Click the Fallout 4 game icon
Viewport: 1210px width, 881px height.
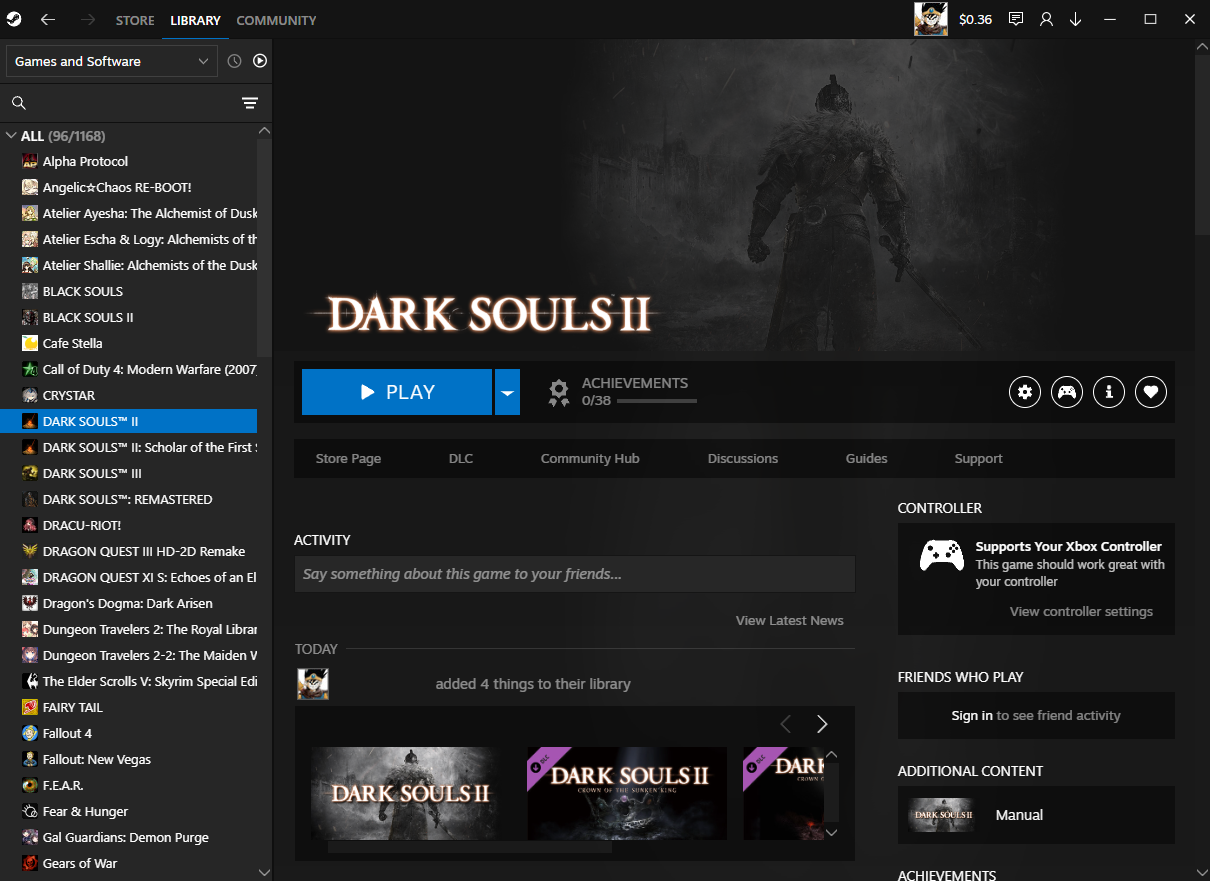30,733
